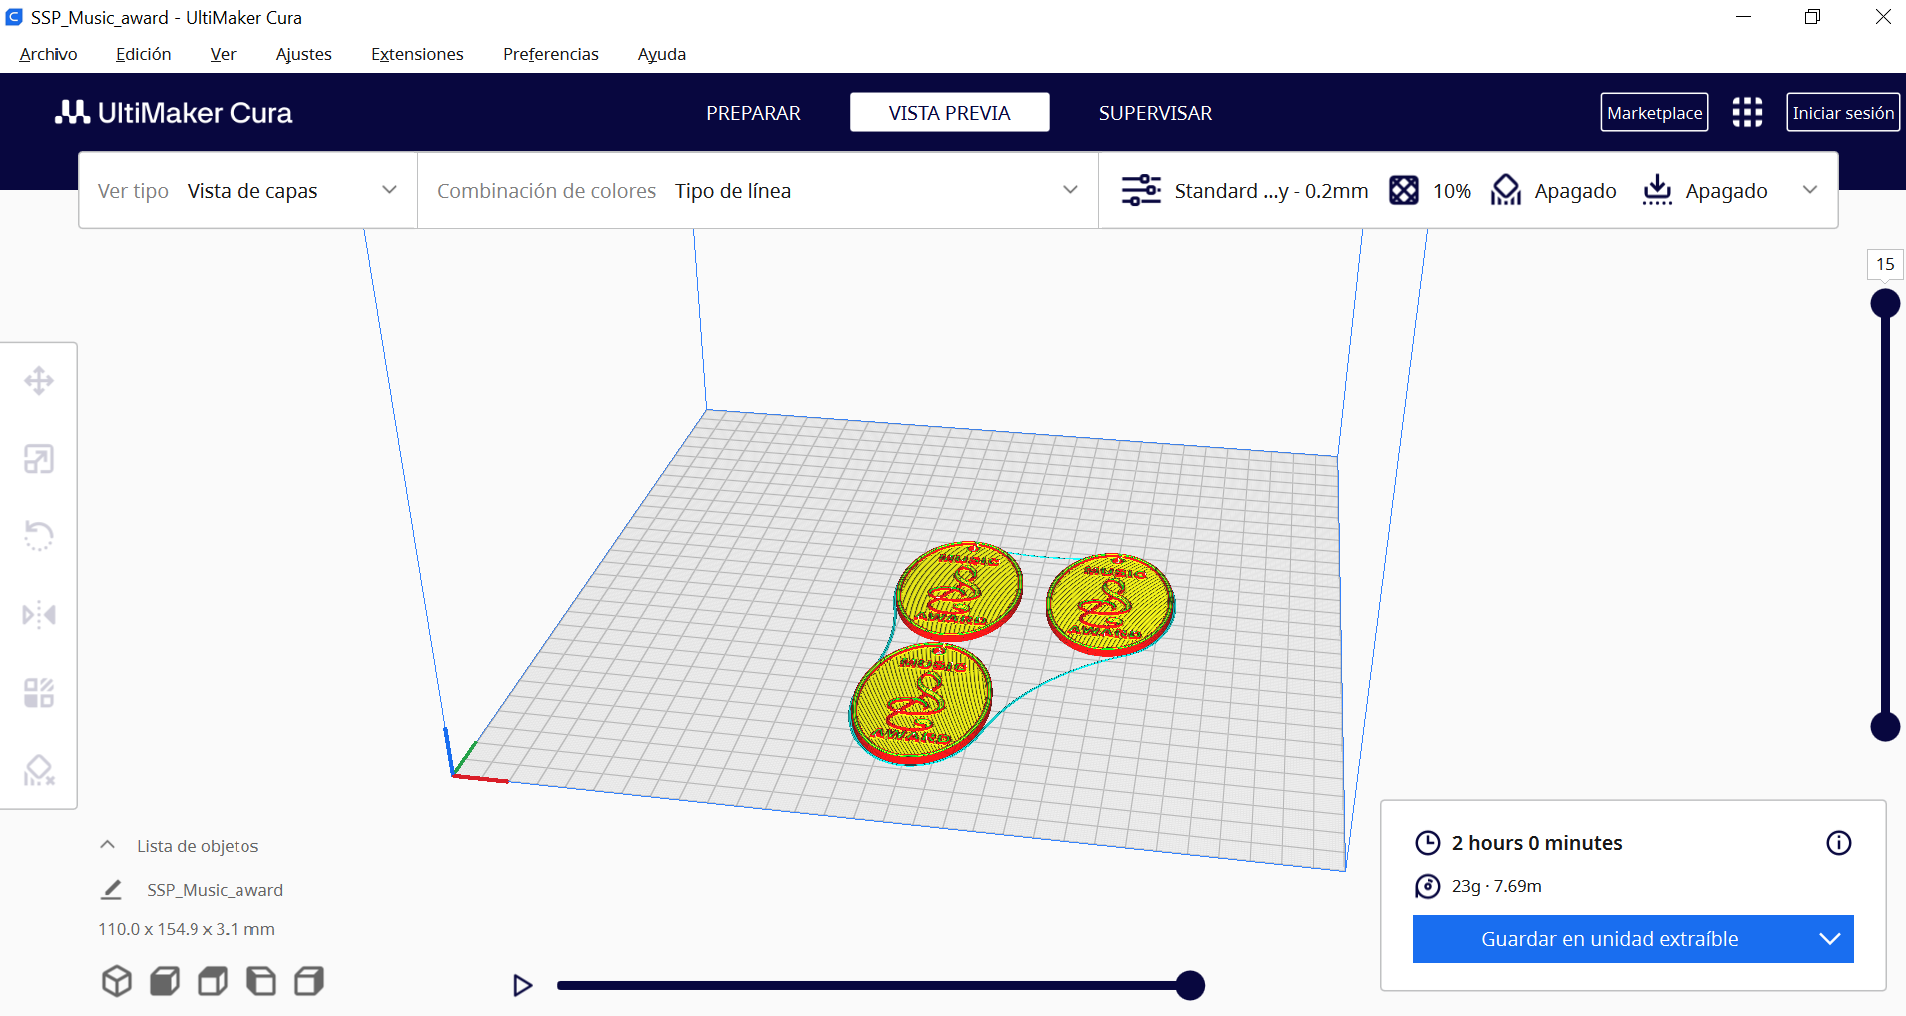This screenshot has height=1016, width=1906.
Task: Select the Scale tool in left toolbar
Action: pyautogui.click(x=39, y=459)
